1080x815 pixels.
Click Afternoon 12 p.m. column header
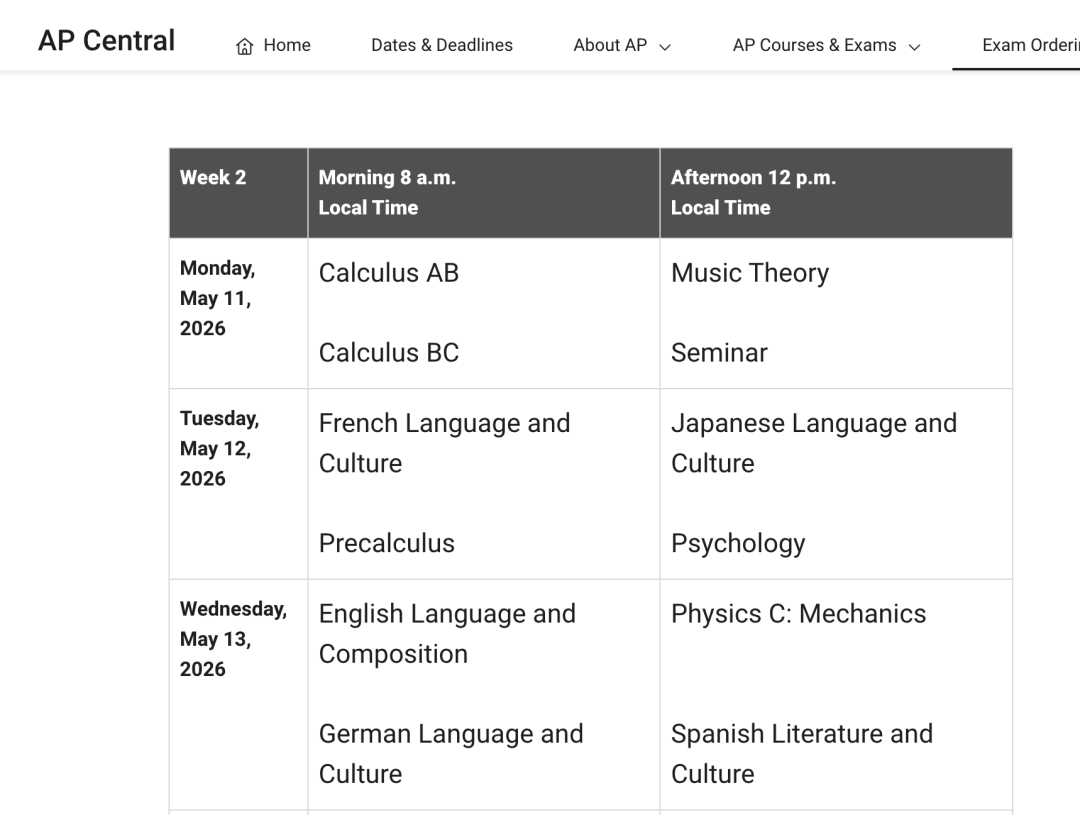coord(753,192)
